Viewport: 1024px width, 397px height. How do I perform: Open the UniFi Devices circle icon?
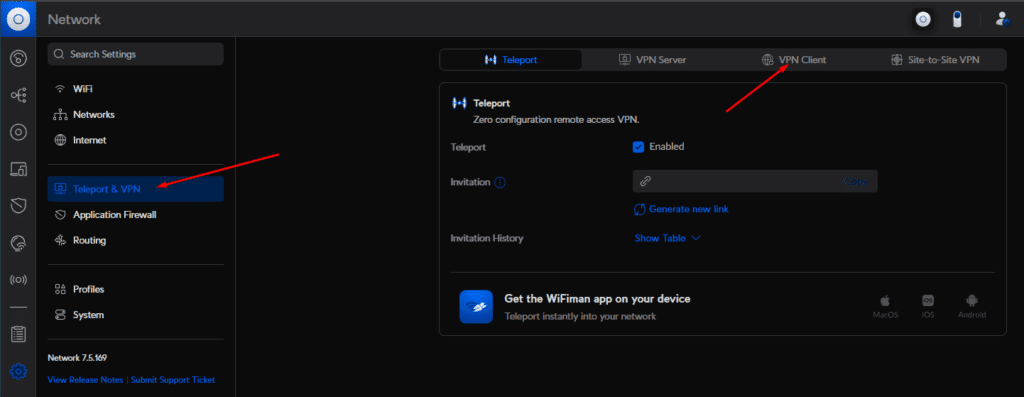pyautogui.click(x=18, y=133)
